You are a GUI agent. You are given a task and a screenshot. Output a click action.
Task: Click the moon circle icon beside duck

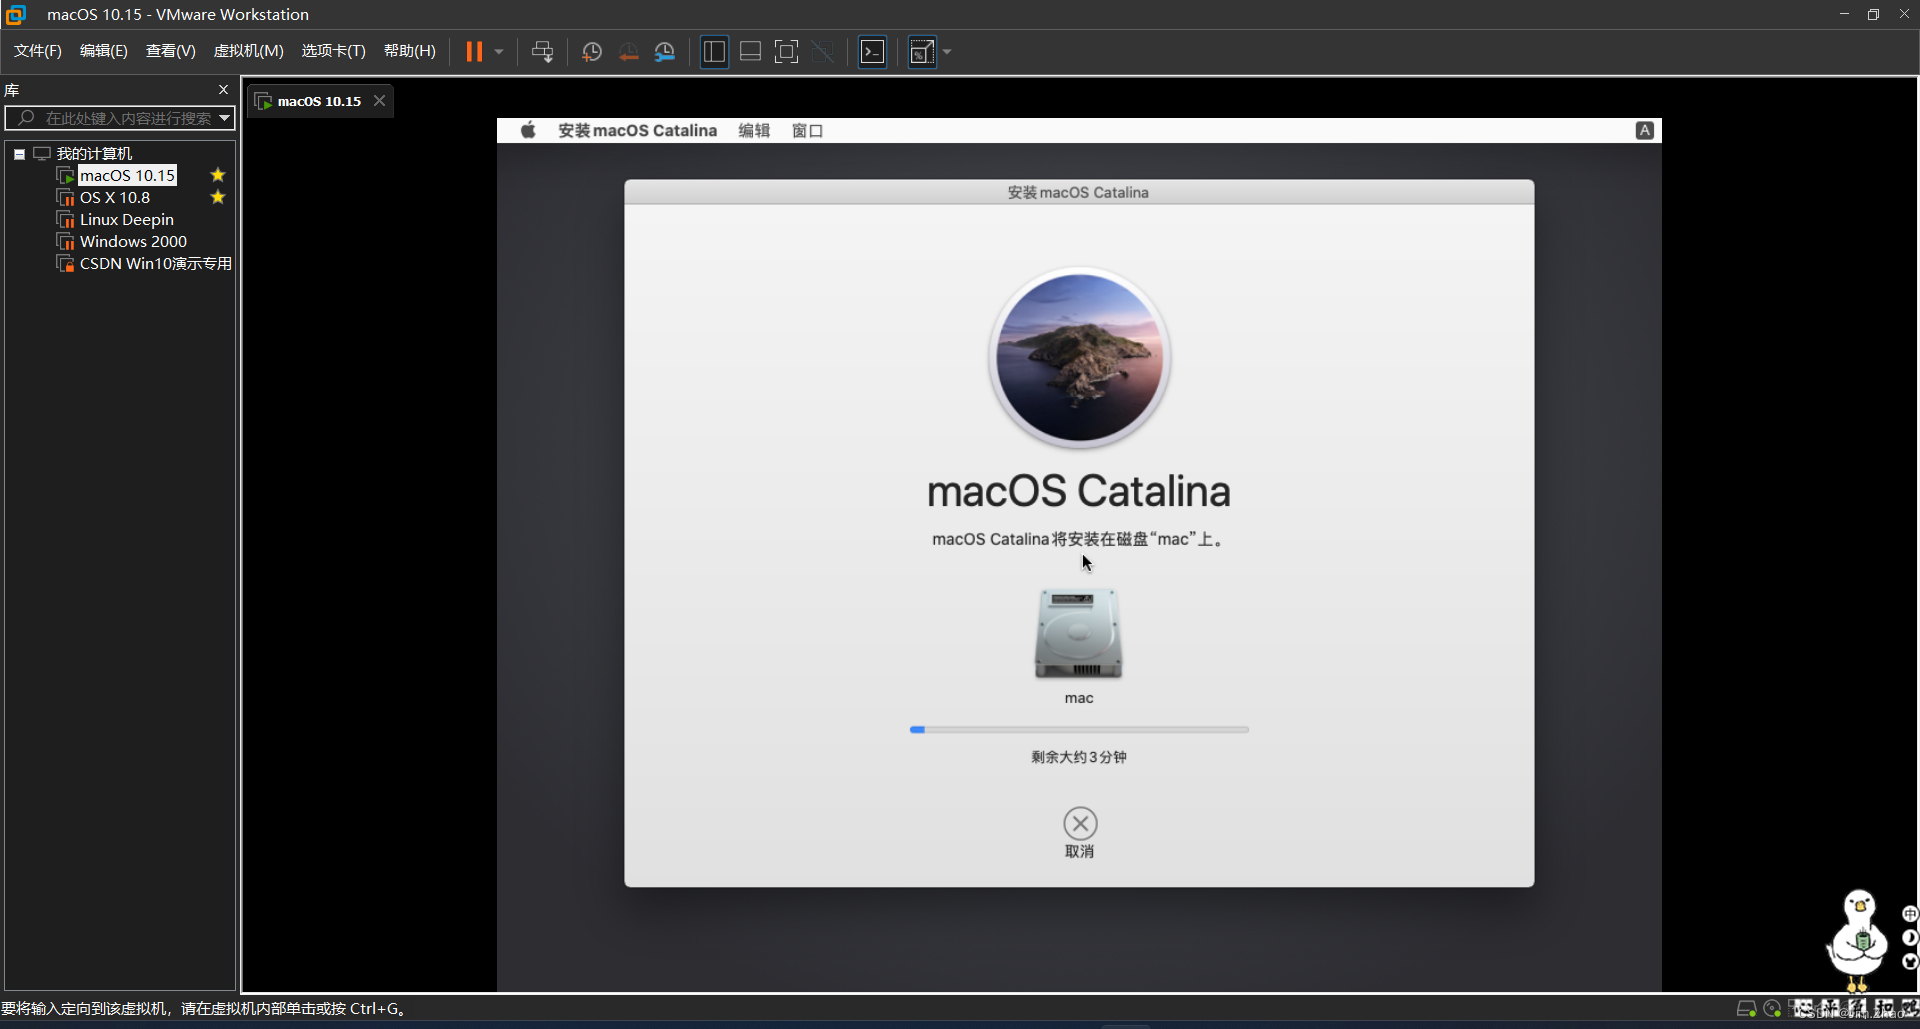pos(1910,938)
